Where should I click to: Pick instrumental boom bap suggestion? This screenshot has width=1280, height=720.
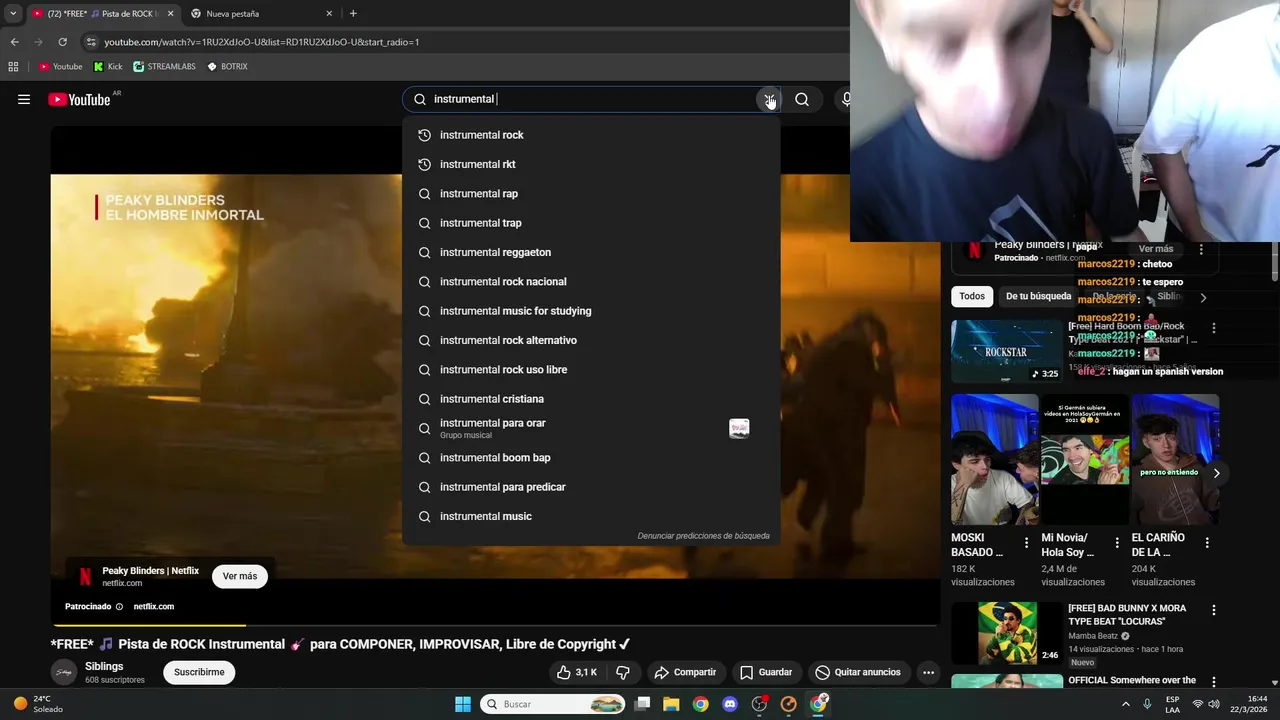pyautogui.click(x=591, y=458)
